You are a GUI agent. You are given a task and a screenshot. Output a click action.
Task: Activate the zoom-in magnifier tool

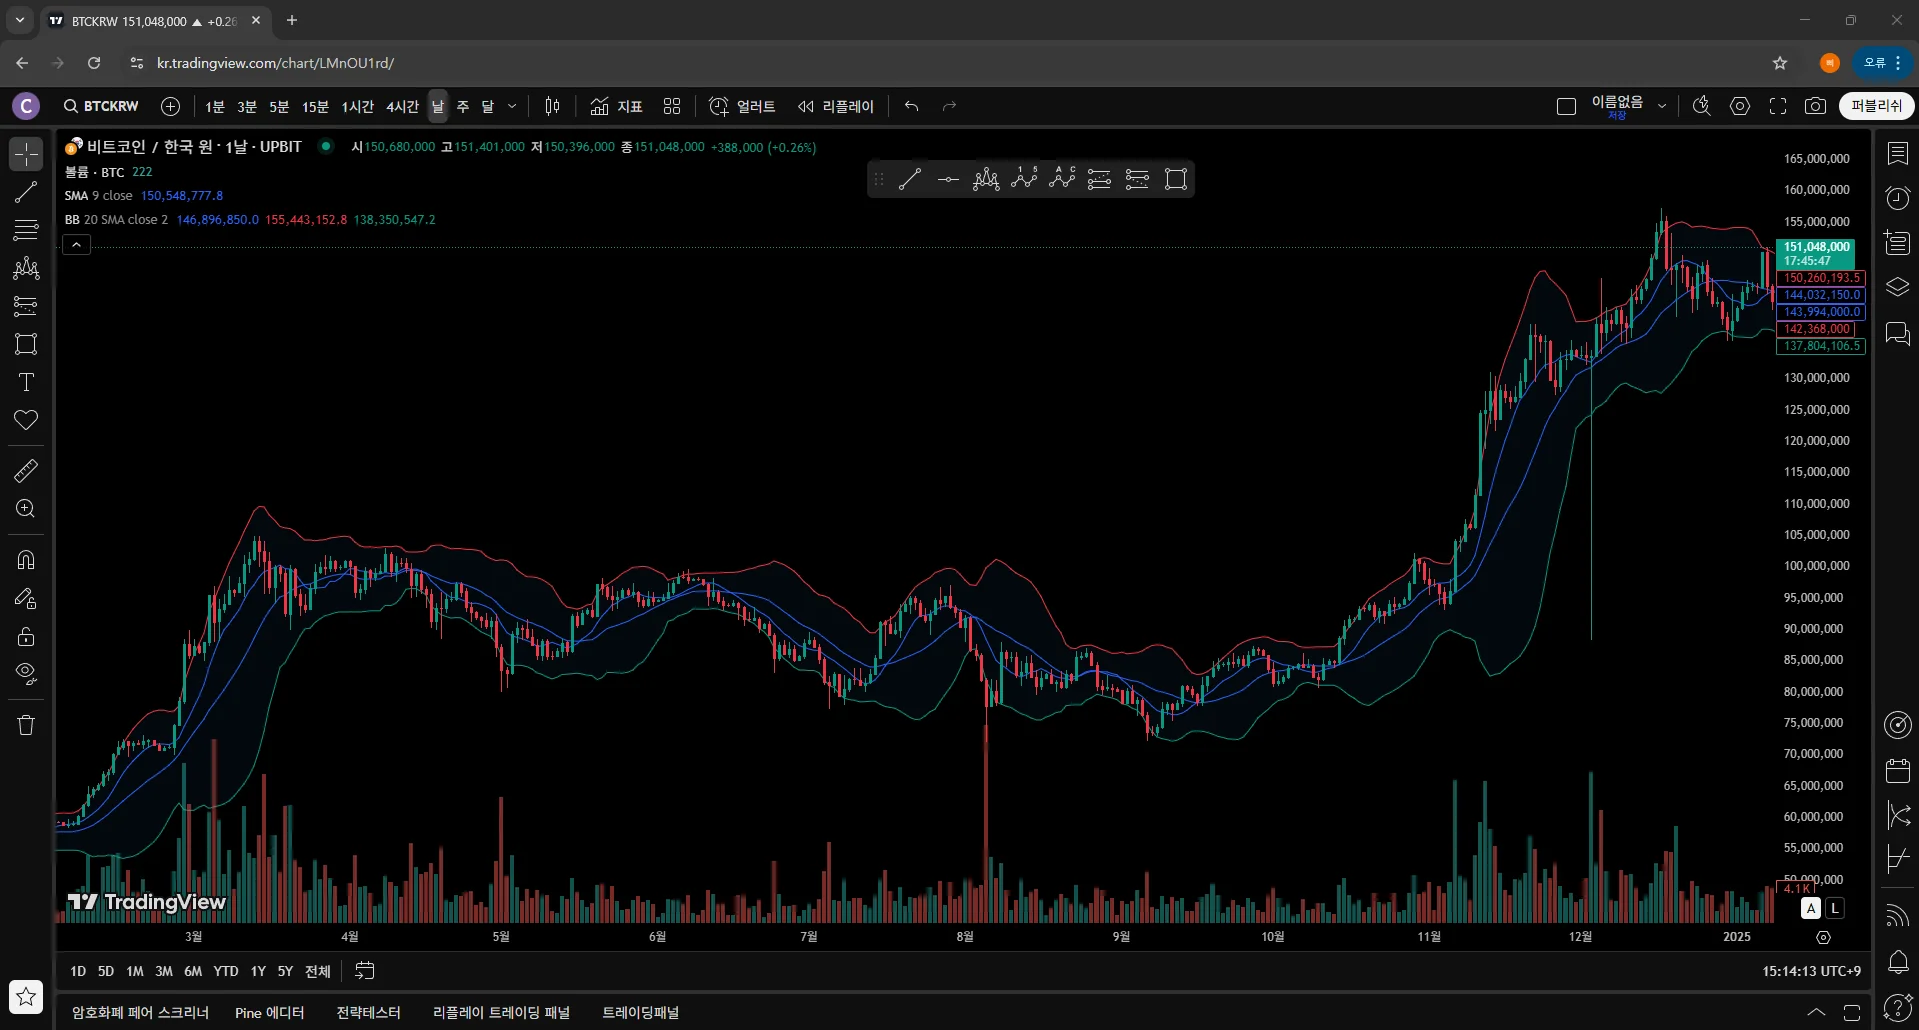(x=26, y=508)
